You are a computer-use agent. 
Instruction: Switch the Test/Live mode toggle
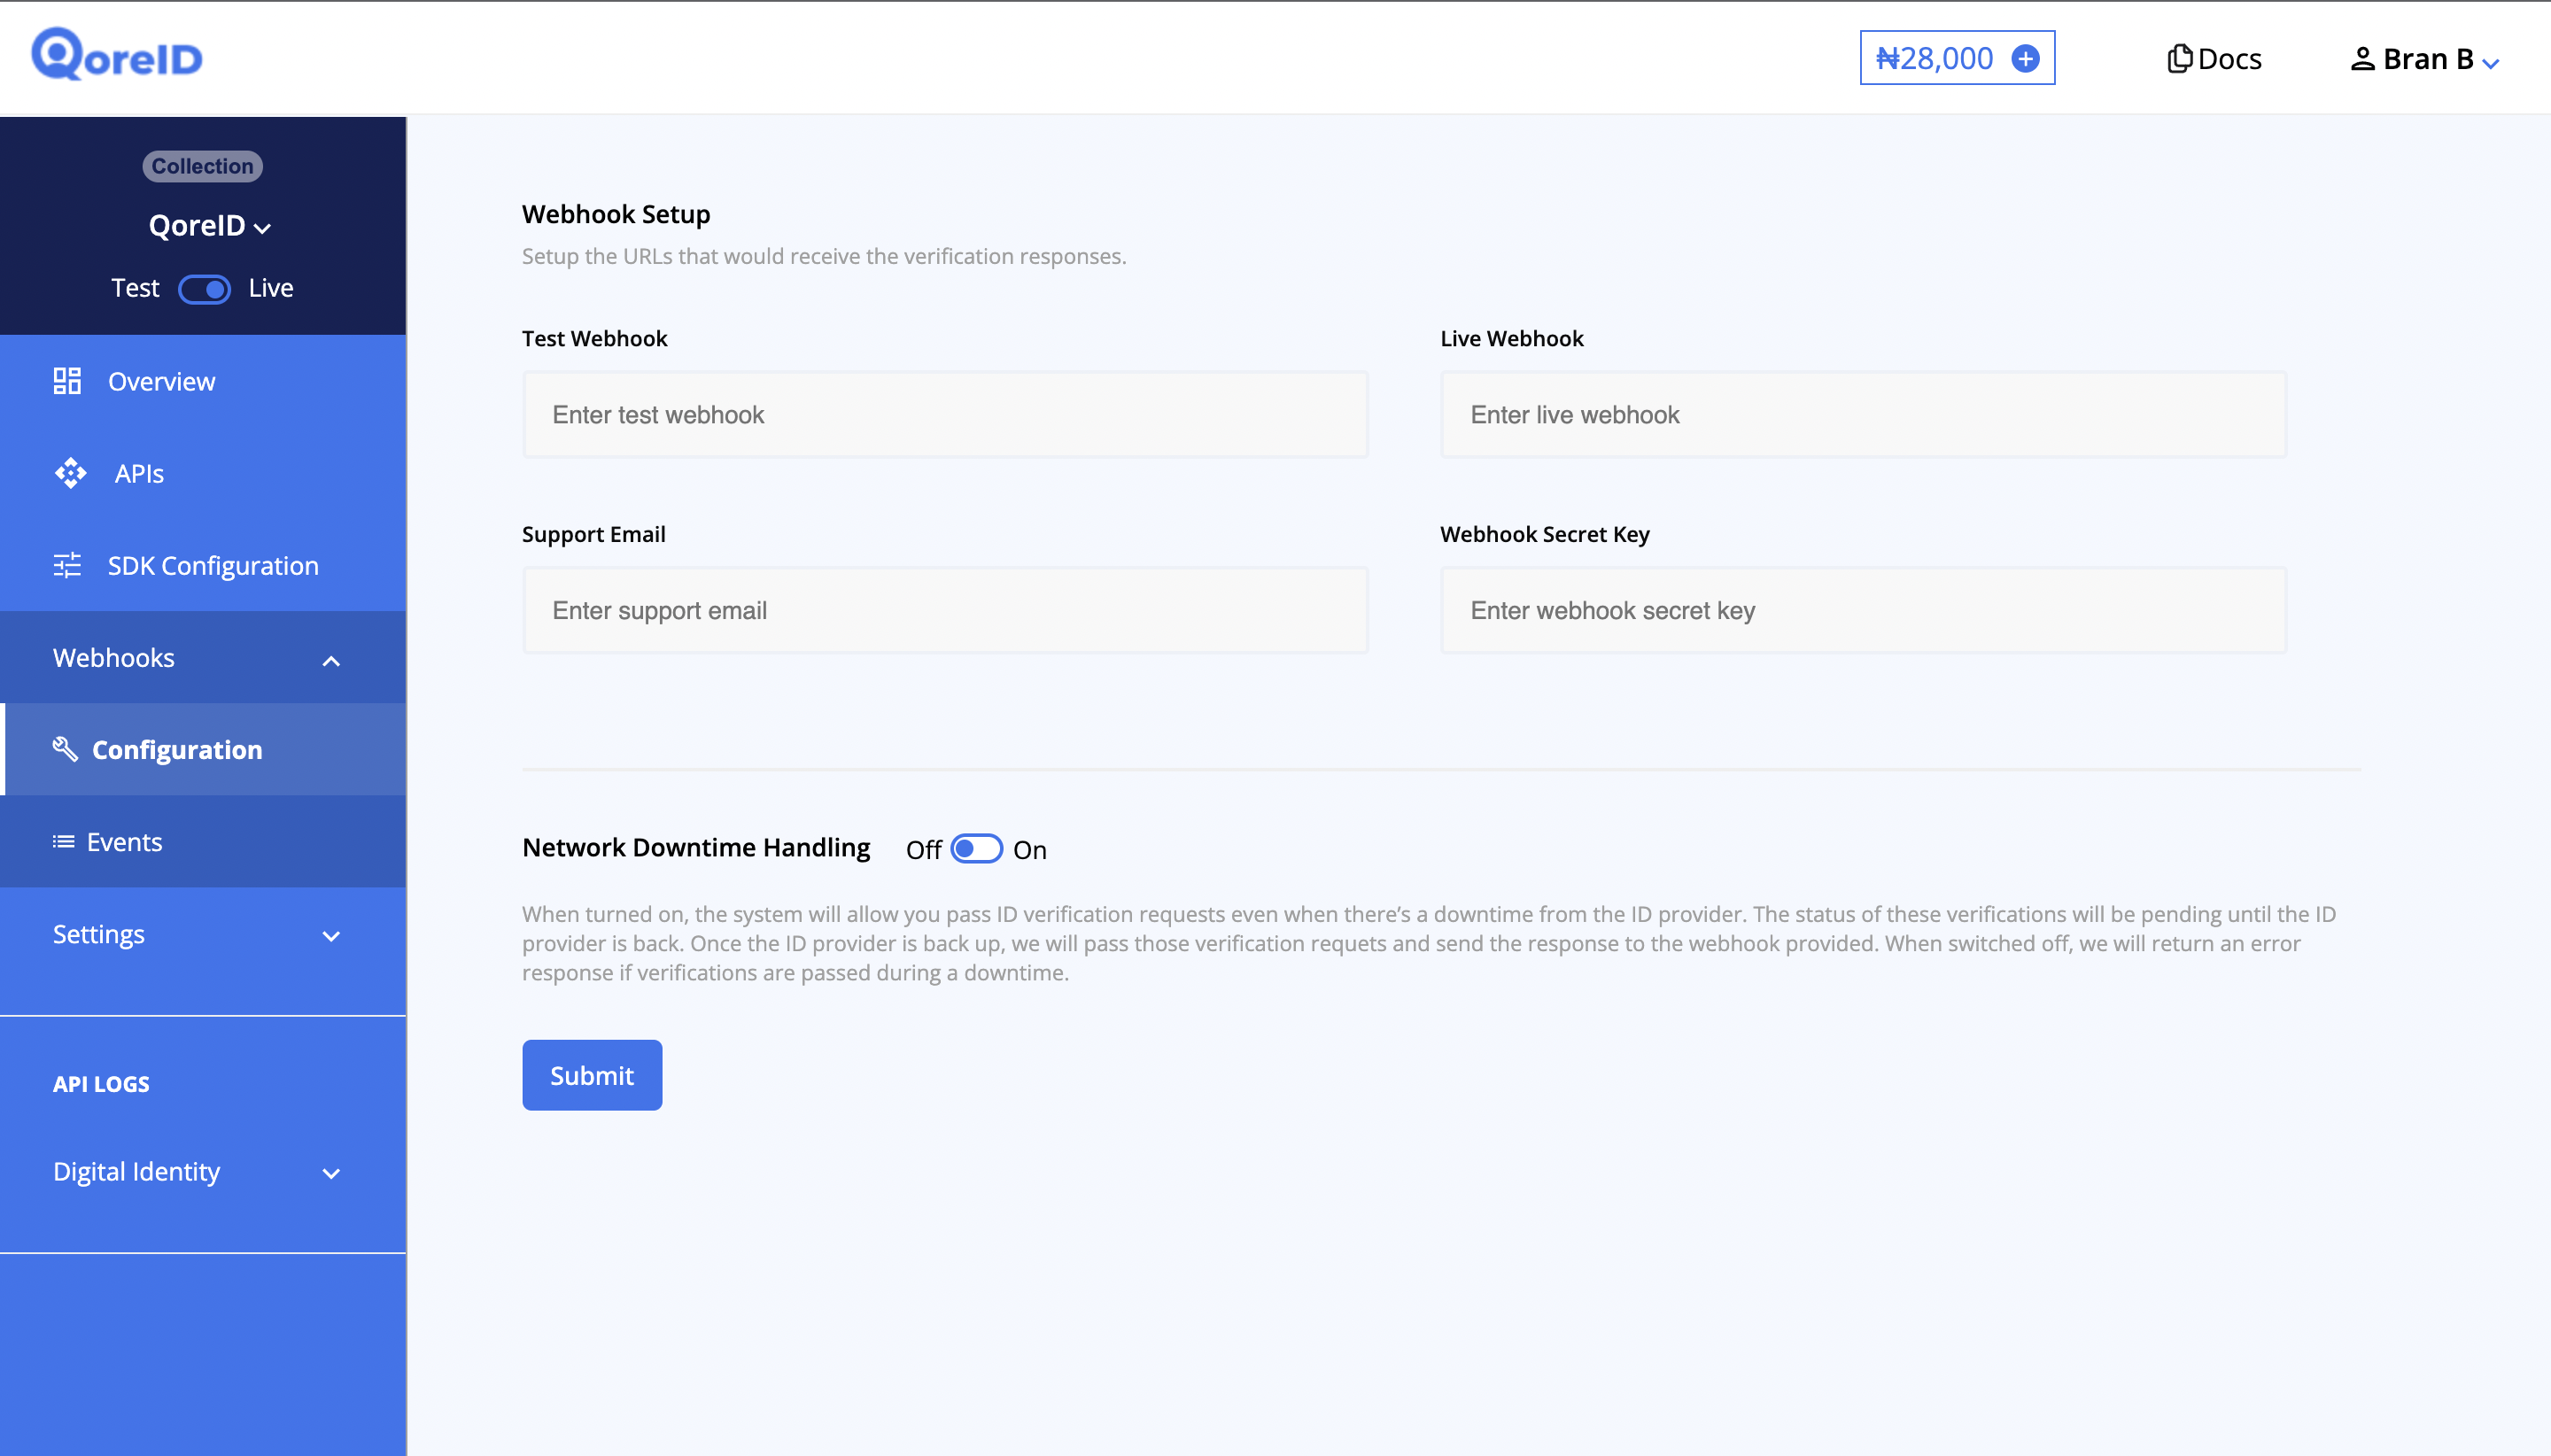coord(204,289)
